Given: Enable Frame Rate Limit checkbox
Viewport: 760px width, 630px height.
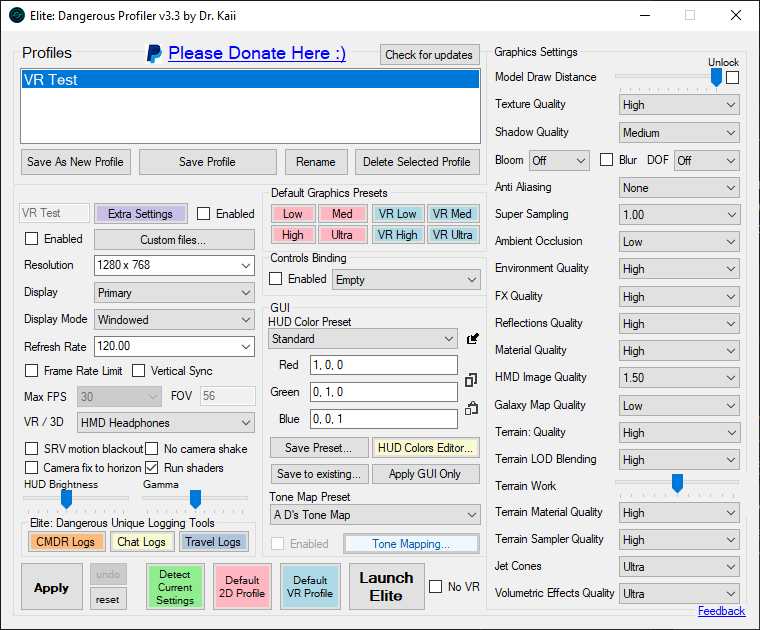Looking at the screenshot, I should pyautogui.click(x=32, y=371).
